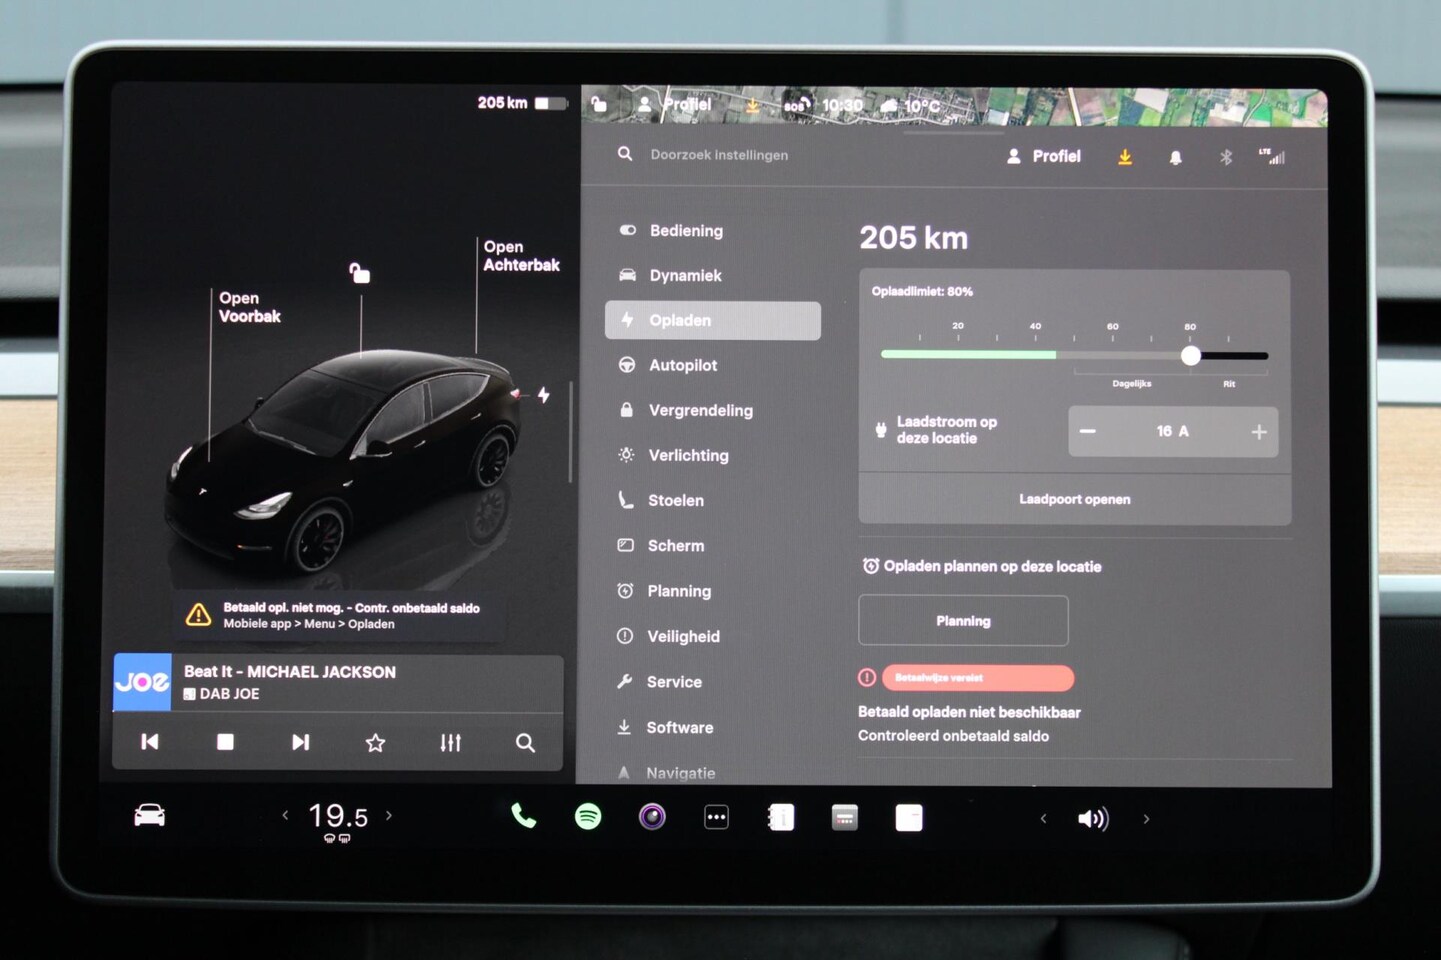Open the car controls icon
The height and width of the screenshot is (960, 1441).
150,816
